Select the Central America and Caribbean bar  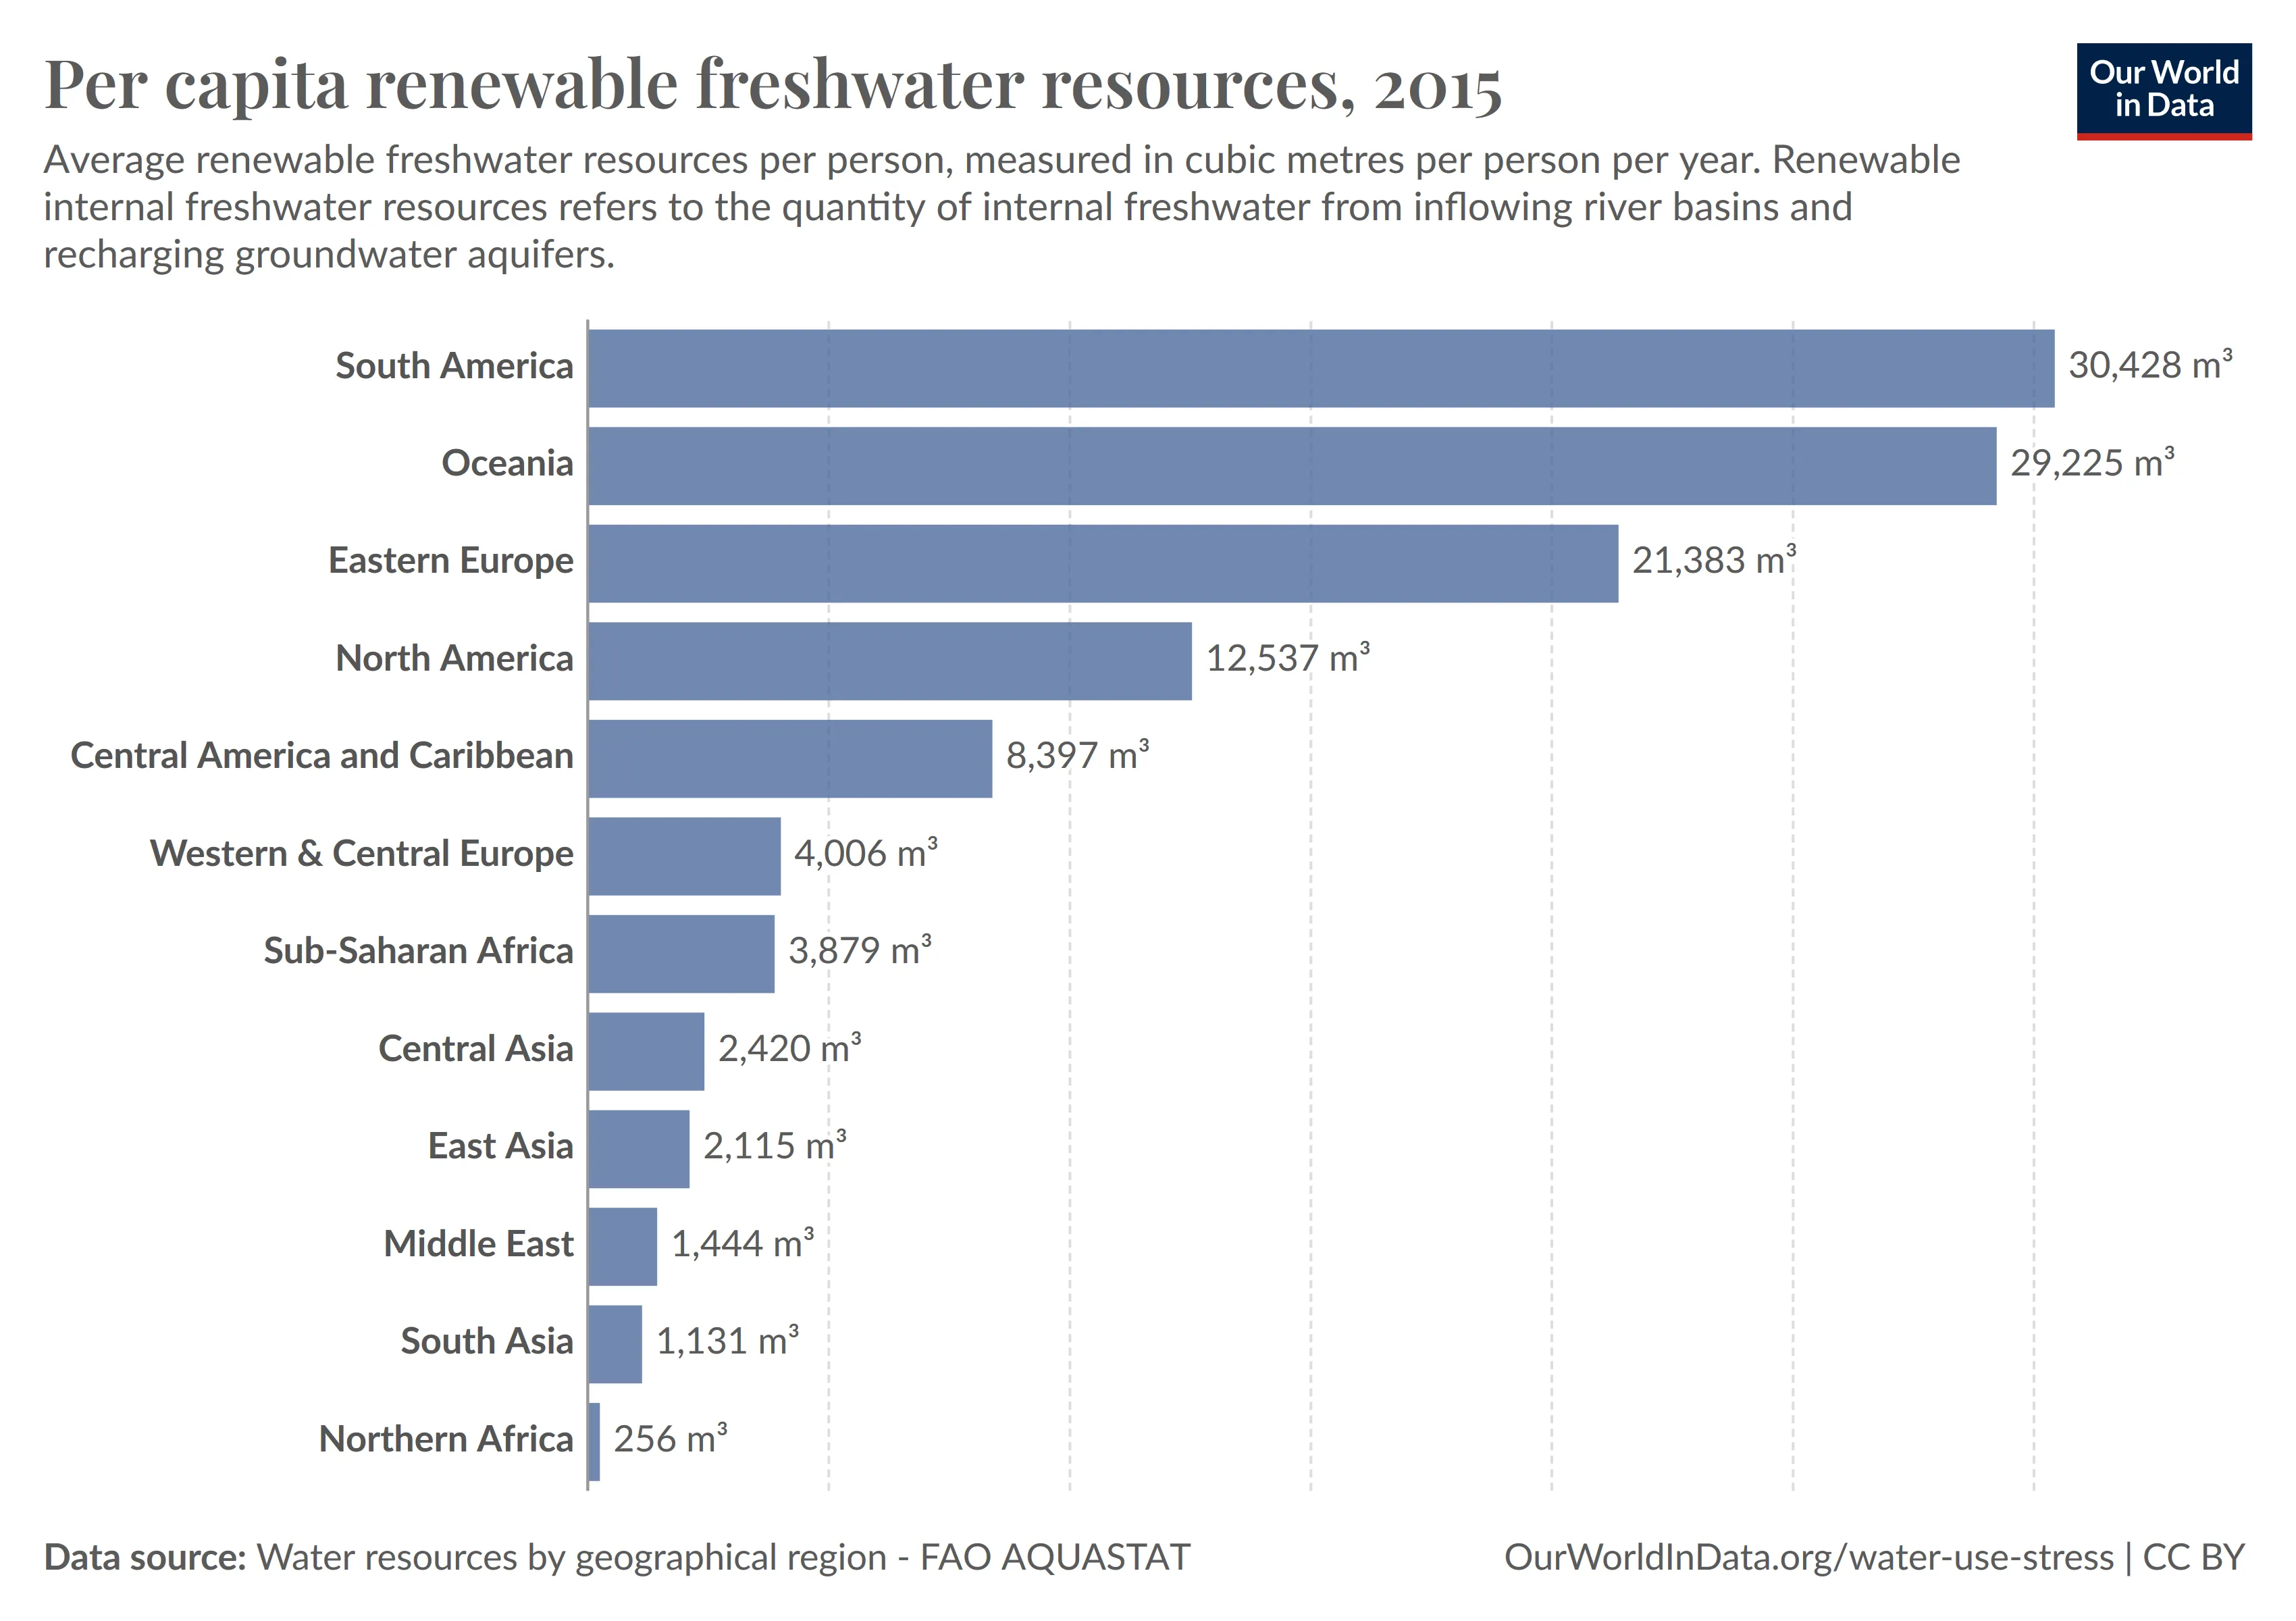(789, 758)
